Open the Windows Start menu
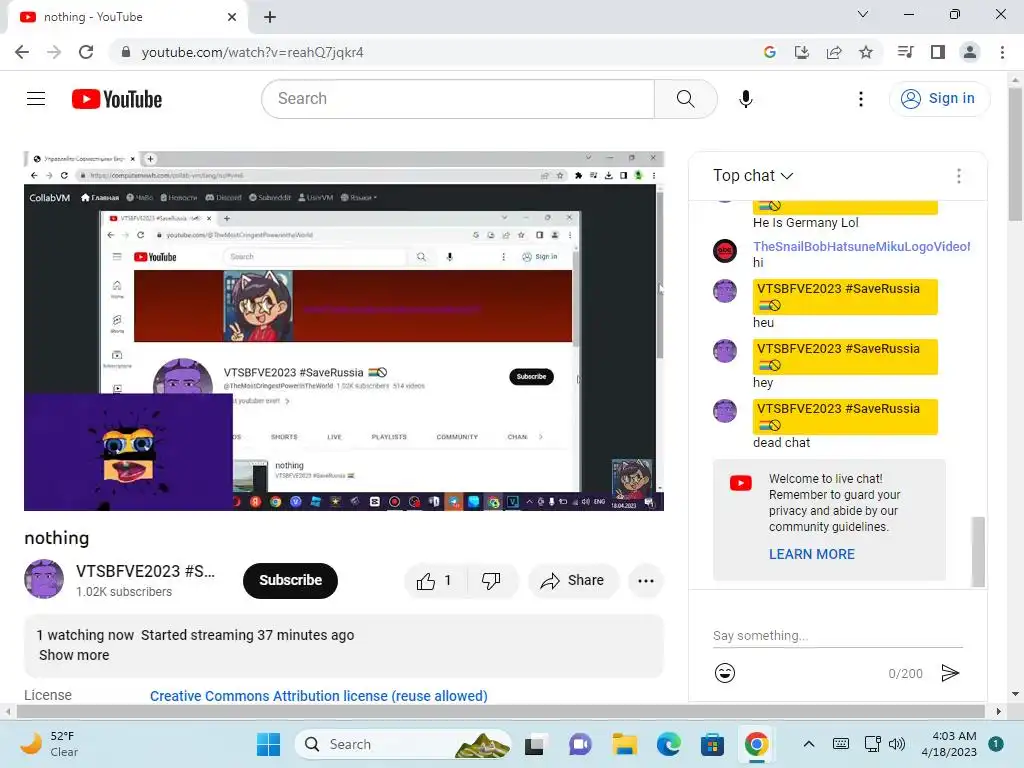The image size is (1024, 768). click(x=268, y=744)
